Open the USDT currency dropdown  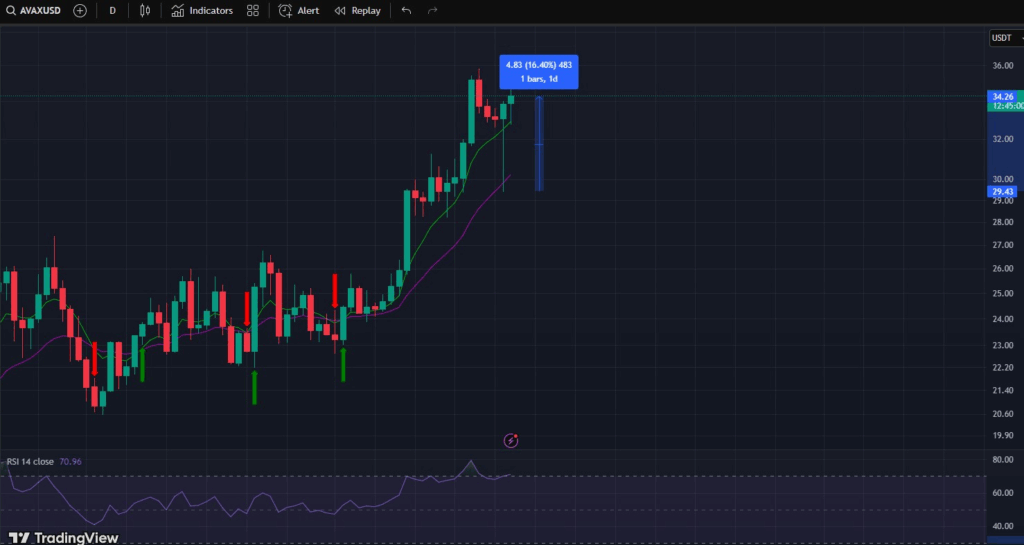[1002, 38]
